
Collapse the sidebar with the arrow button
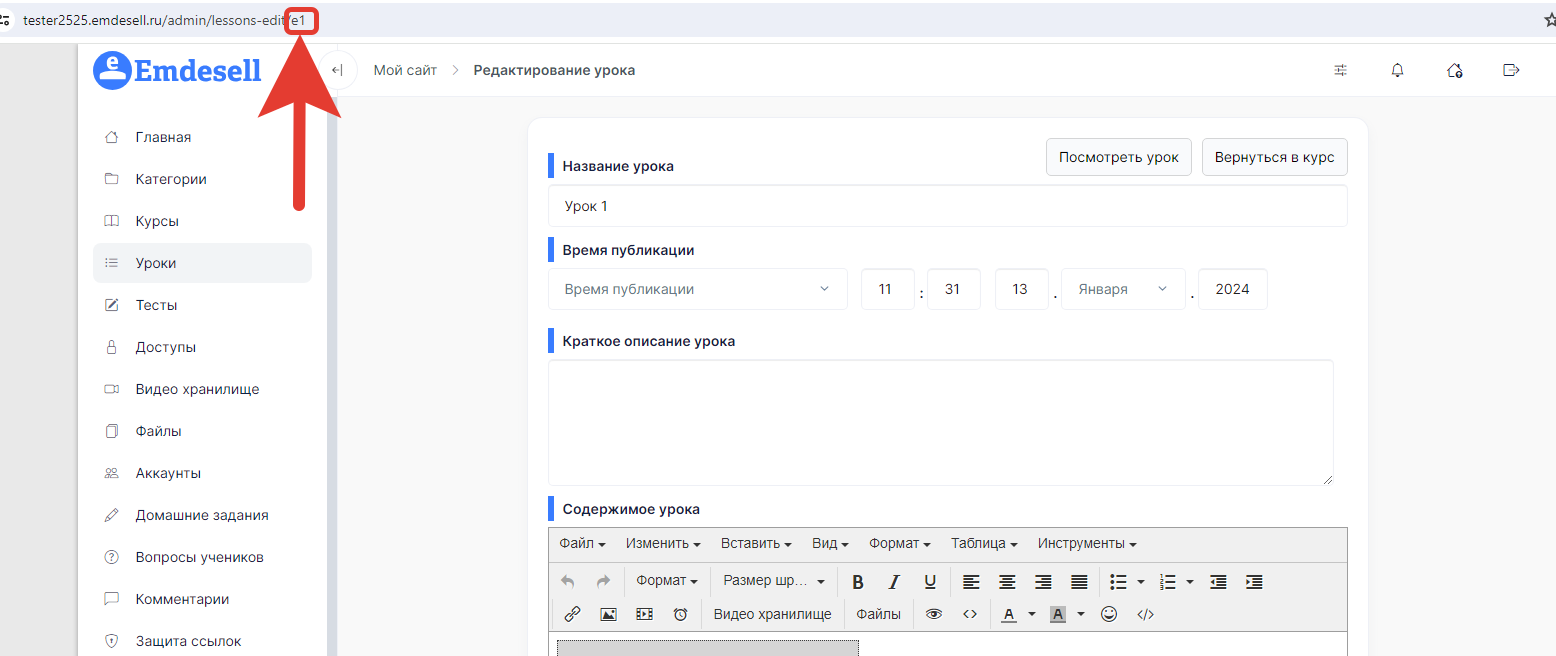(x=338, y=70)
